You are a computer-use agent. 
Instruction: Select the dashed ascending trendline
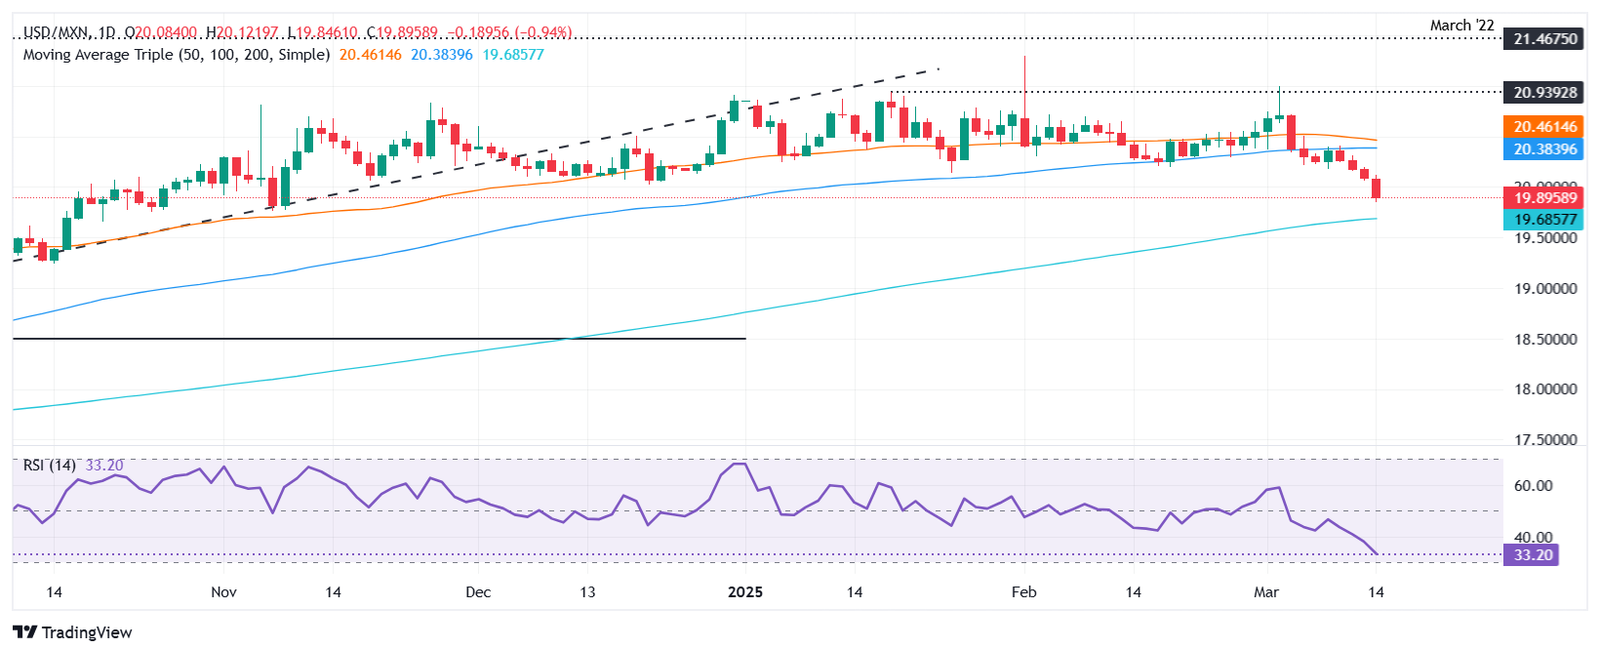coord(500,162)
